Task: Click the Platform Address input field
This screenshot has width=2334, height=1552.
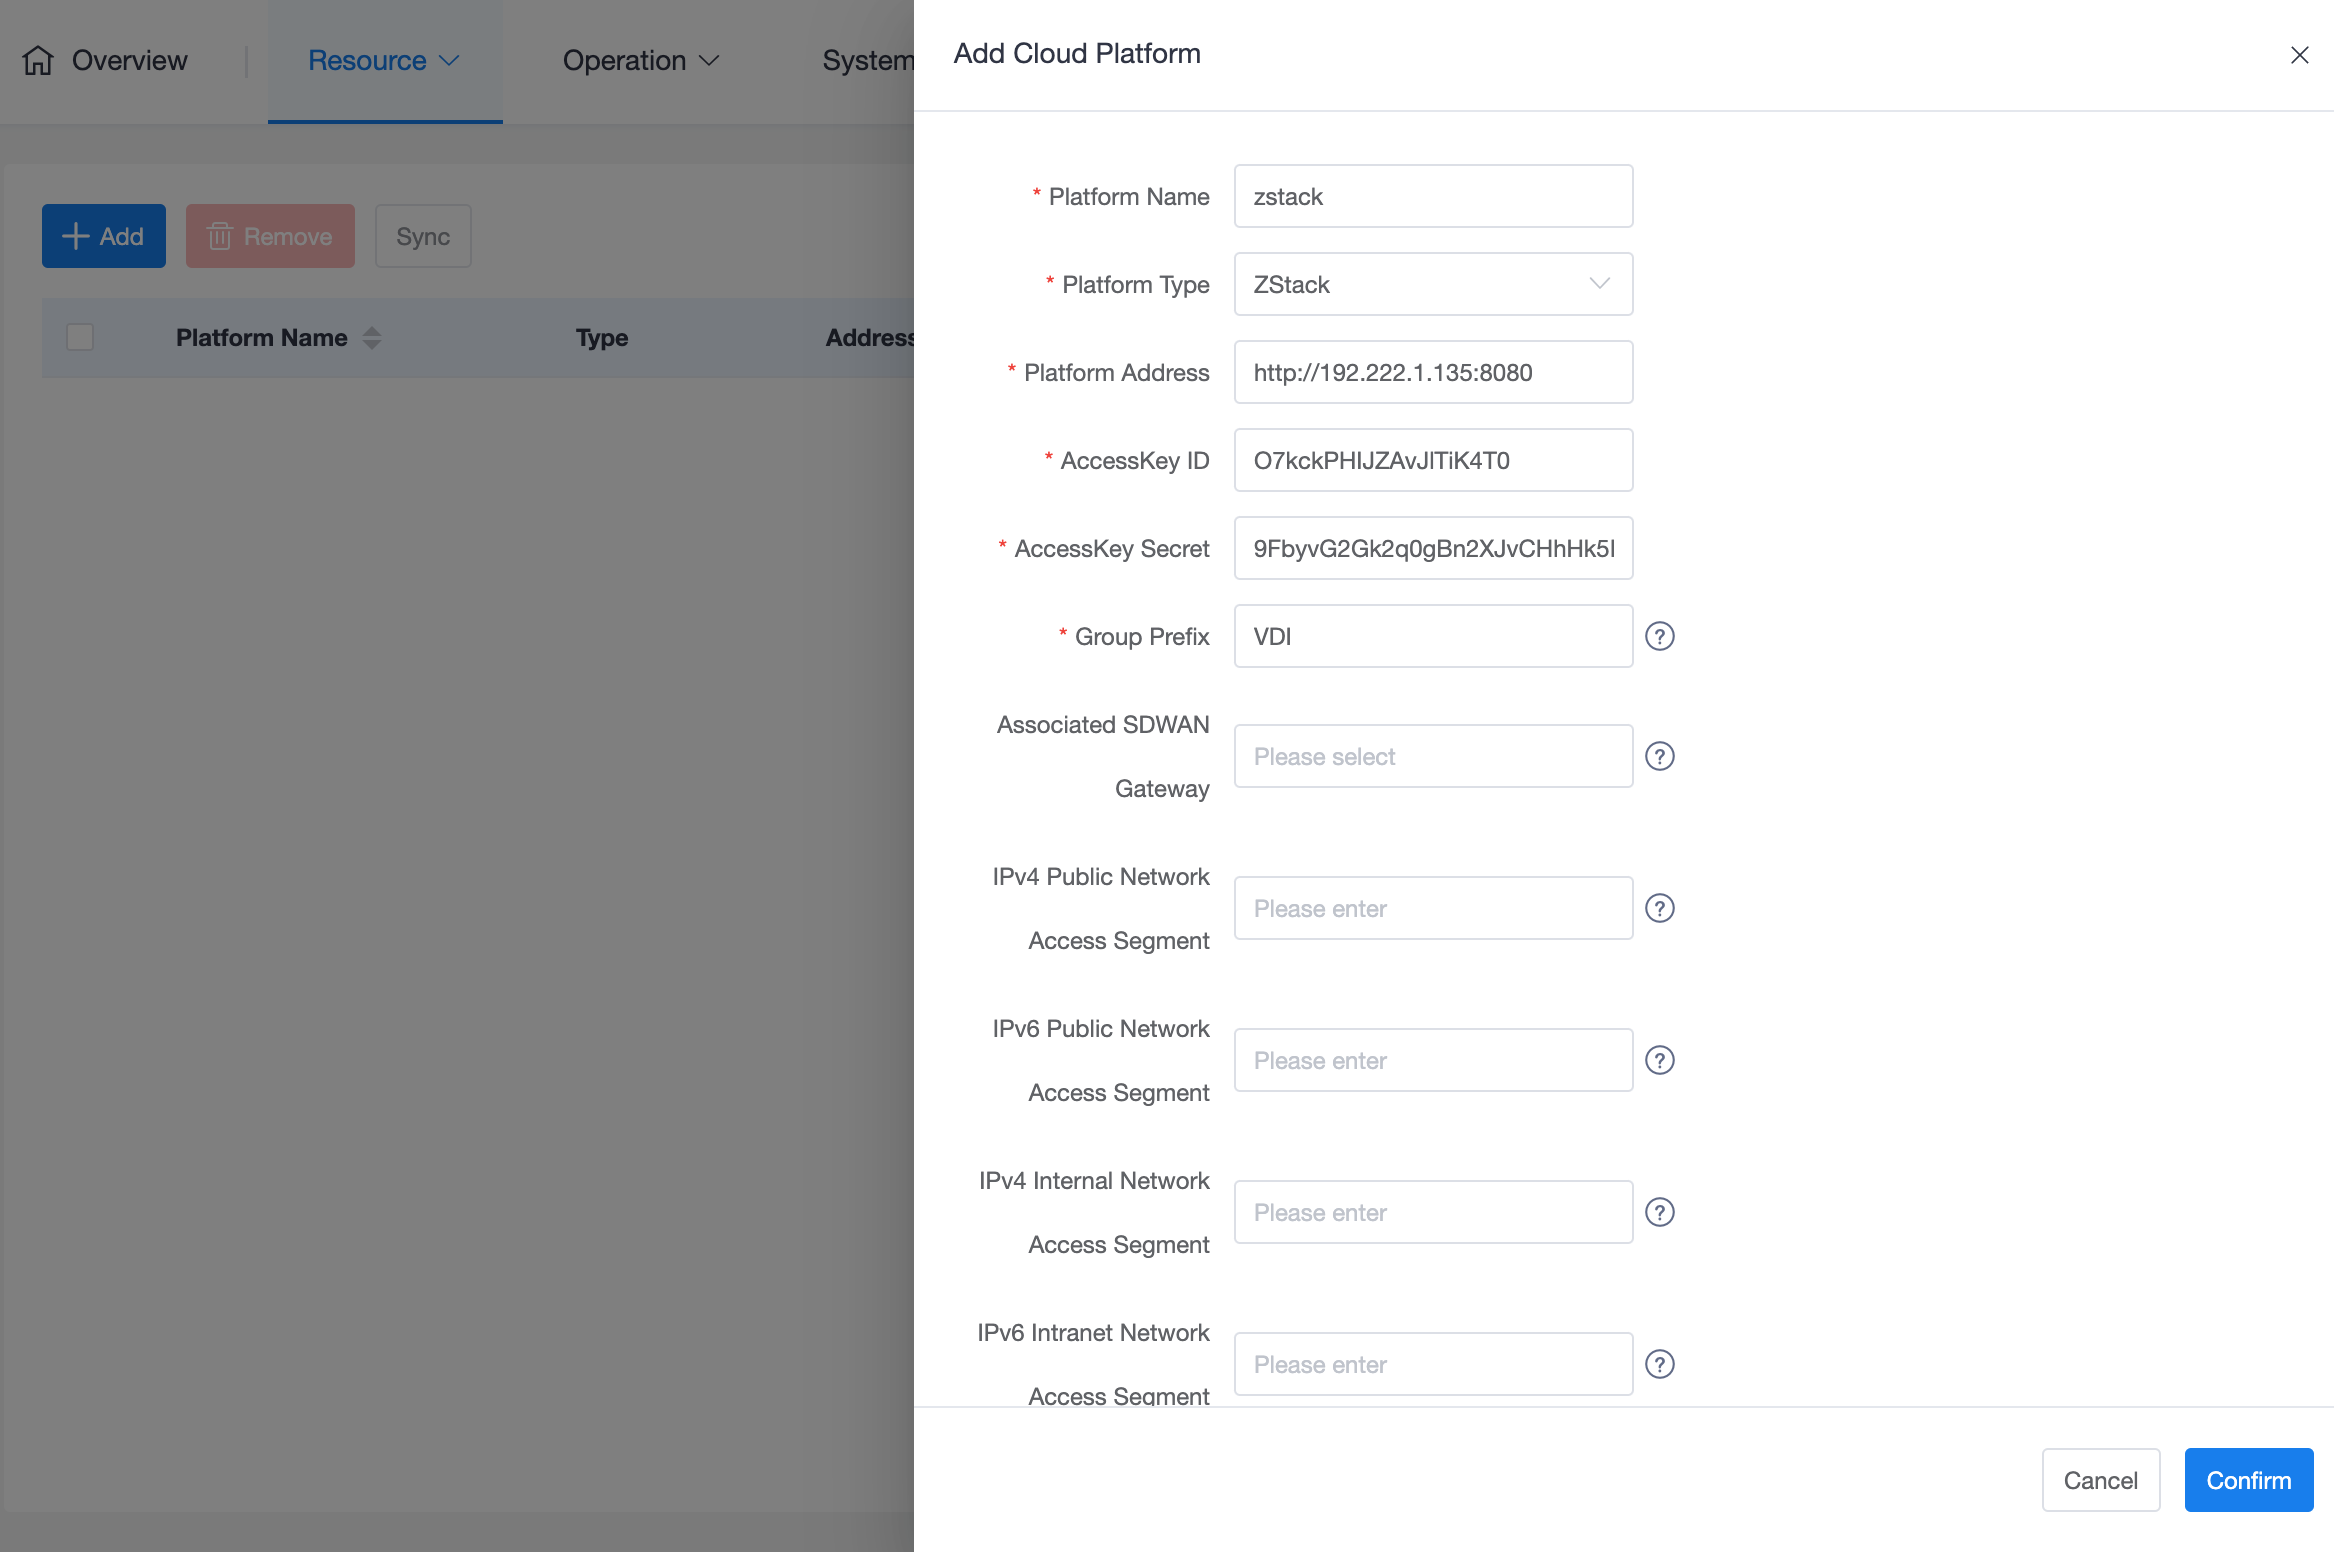Action: tap(1433, 372)
